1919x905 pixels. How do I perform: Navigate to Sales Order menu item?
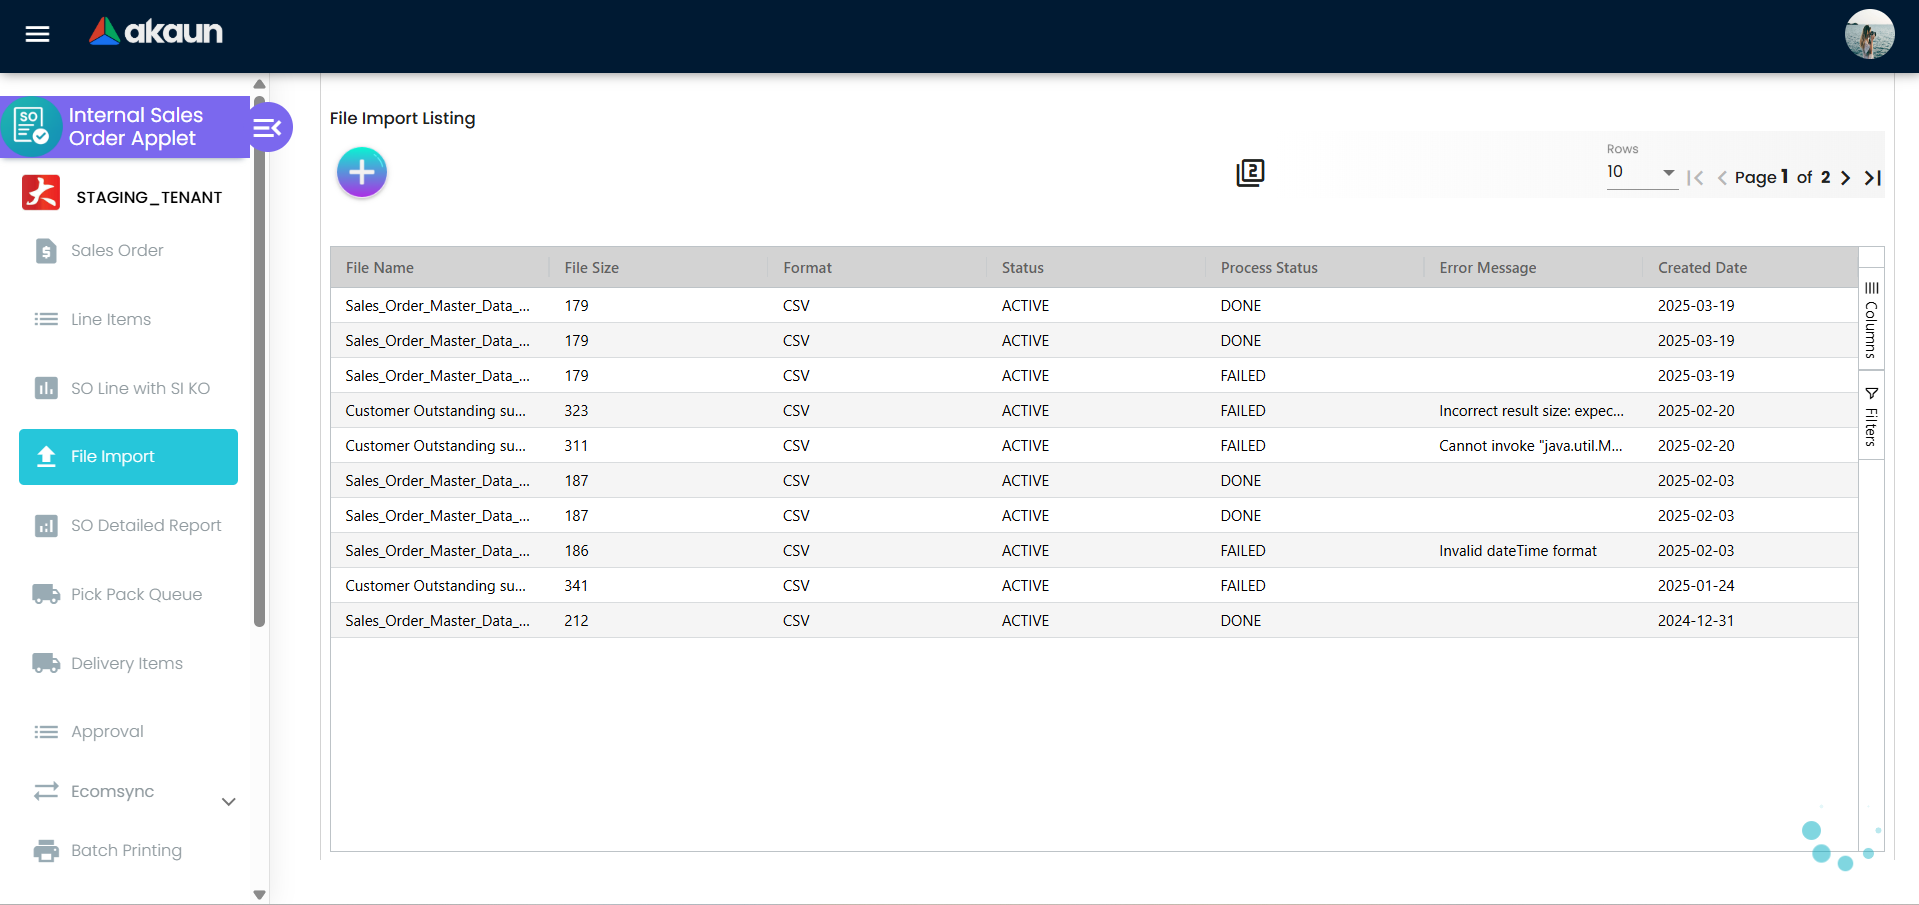pos(117,251)
